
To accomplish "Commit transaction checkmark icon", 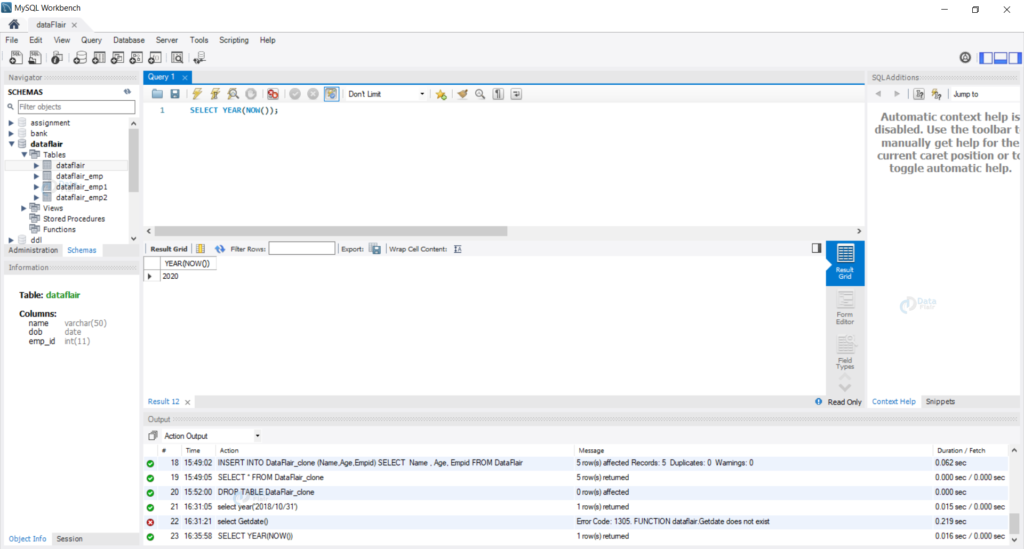I will click(295, 94).
